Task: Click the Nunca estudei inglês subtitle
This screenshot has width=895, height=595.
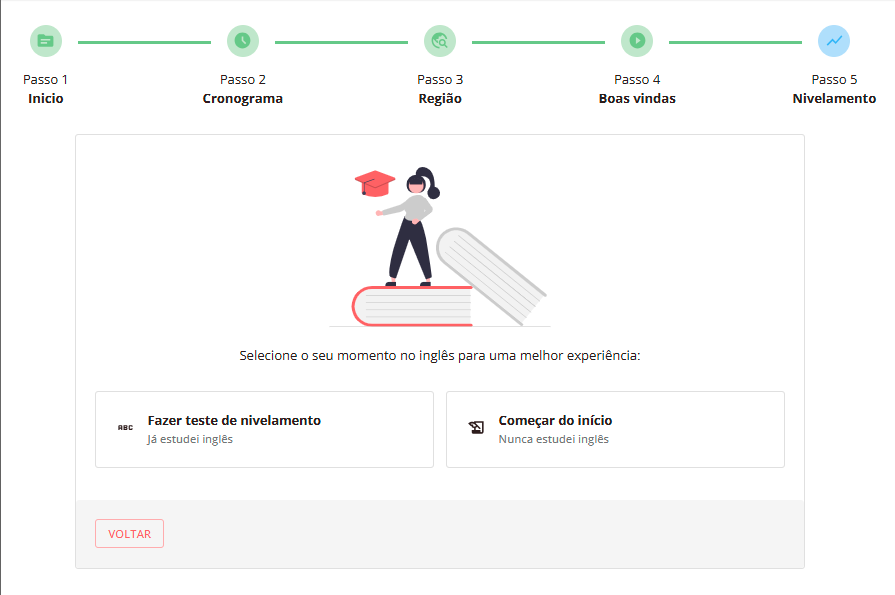Action: point(554,439)
